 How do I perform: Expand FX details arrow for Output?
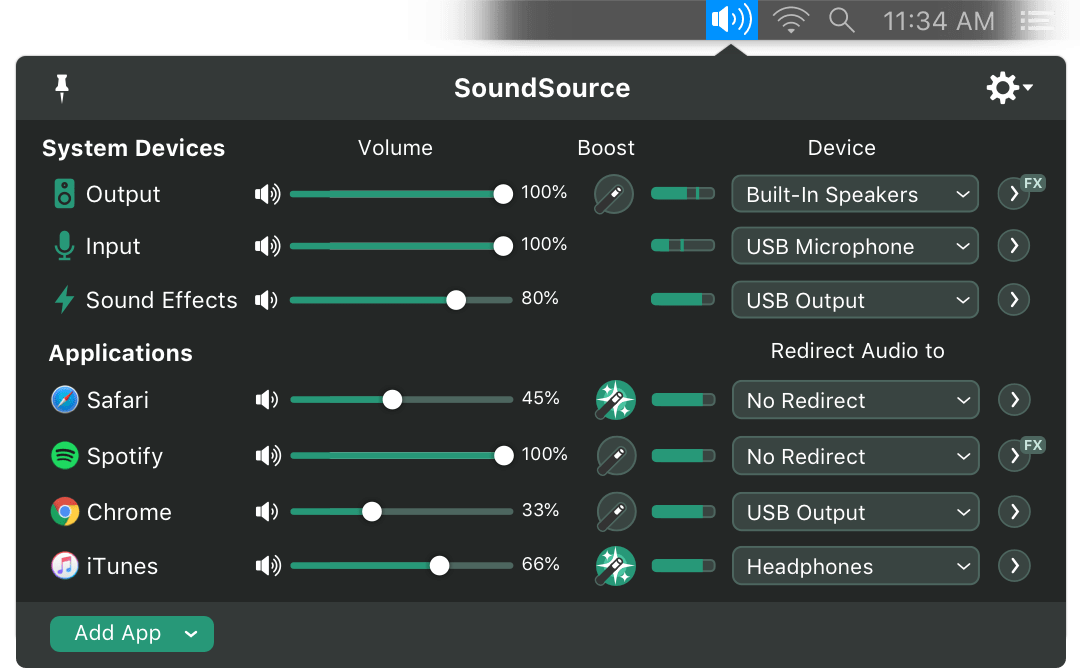1013,194
